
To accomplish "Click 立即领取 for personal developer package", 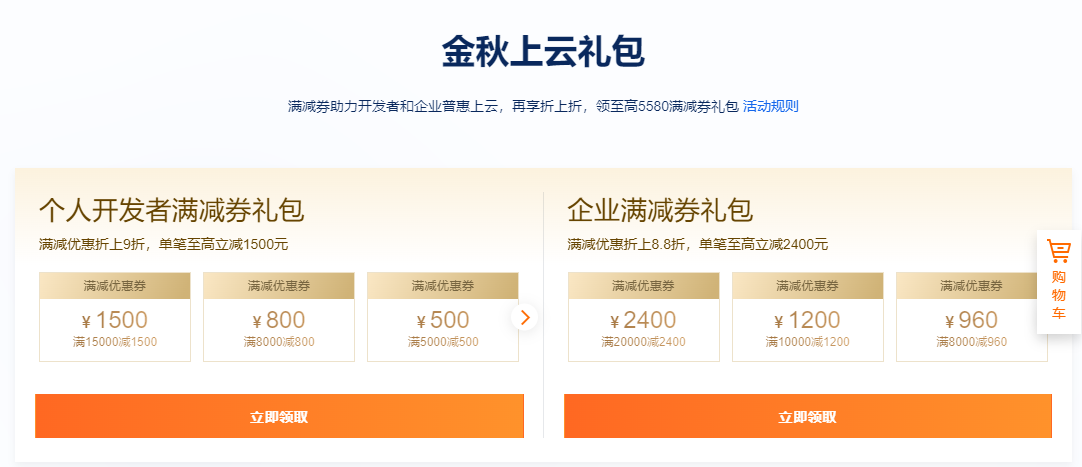I will [279, 416].
